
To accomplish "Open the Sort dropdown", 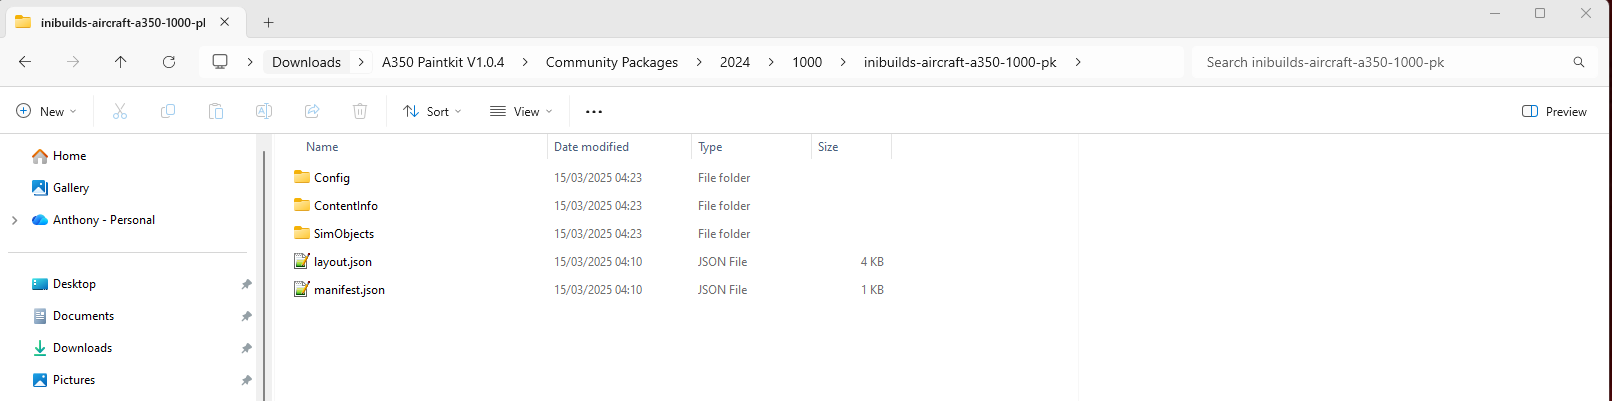I will (x=432, y=111).
